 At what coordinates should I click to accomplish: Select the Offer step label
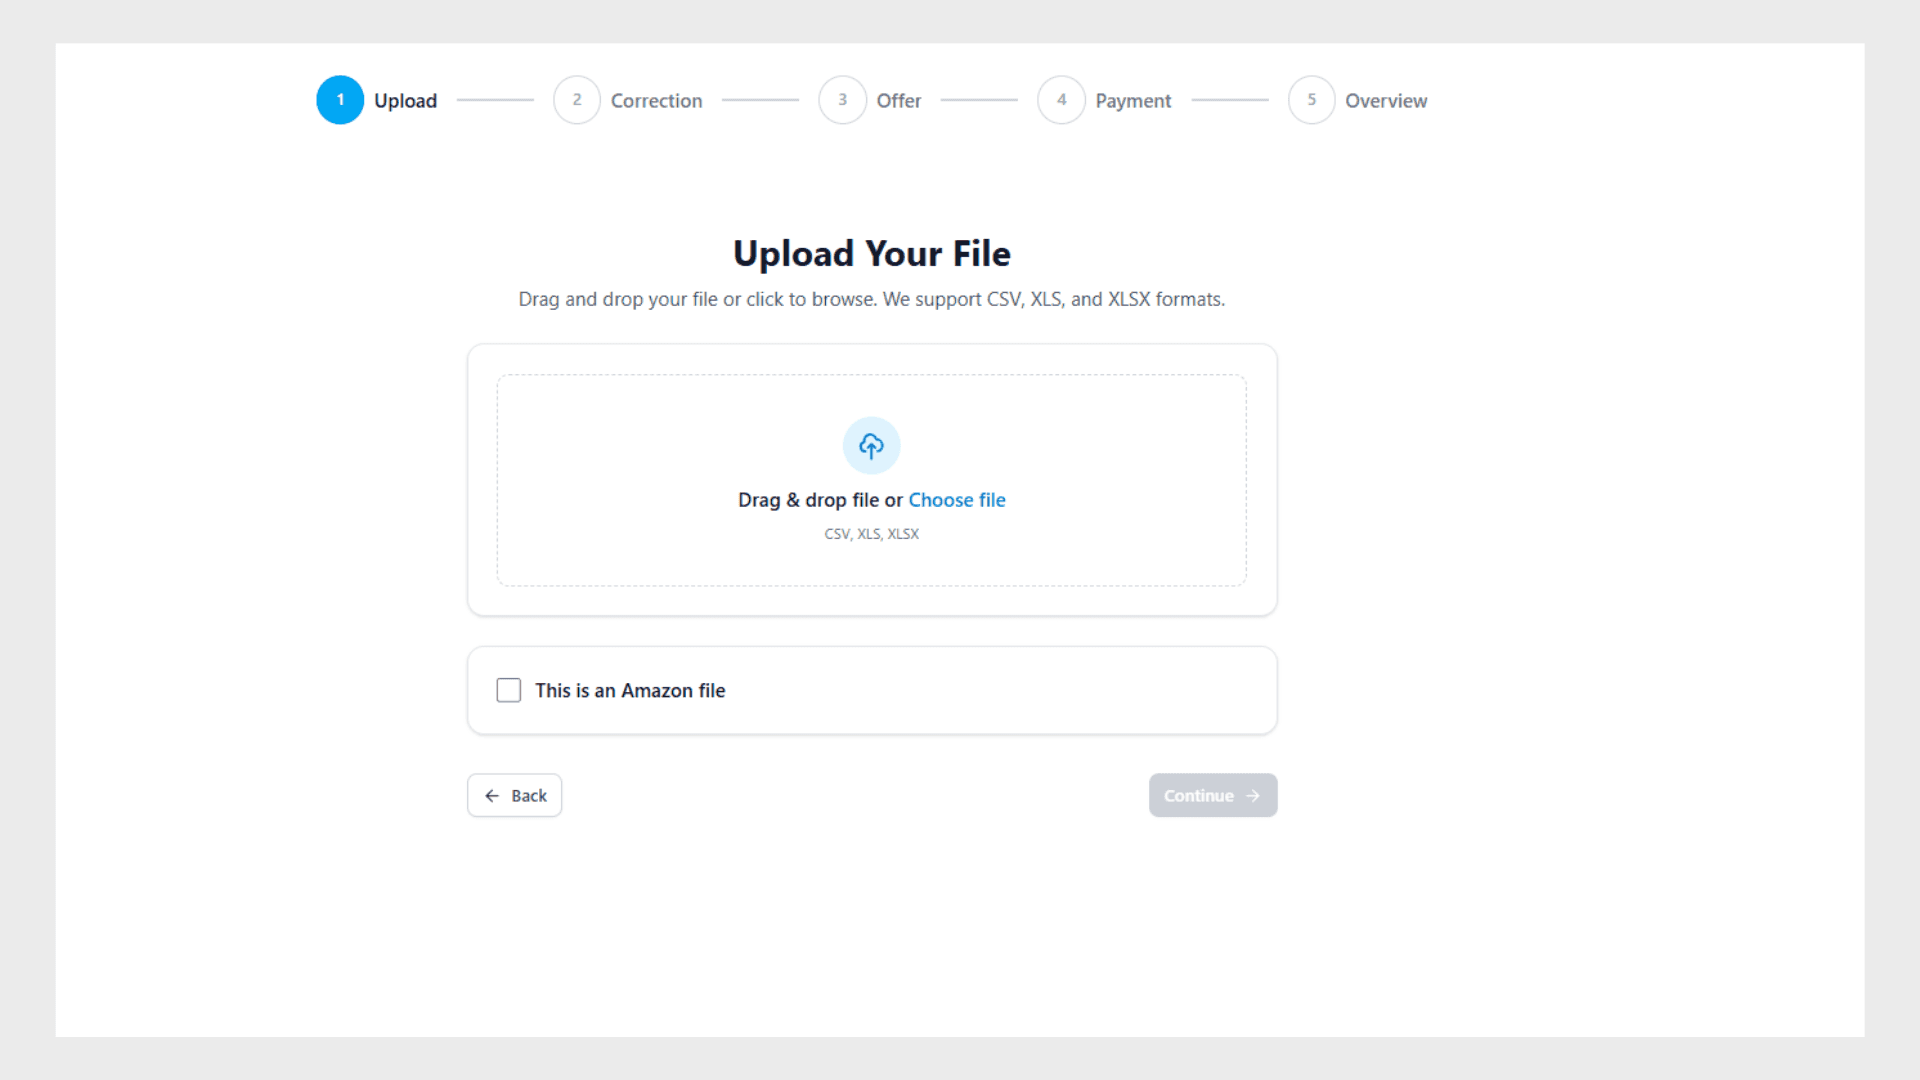click(899, 101)
